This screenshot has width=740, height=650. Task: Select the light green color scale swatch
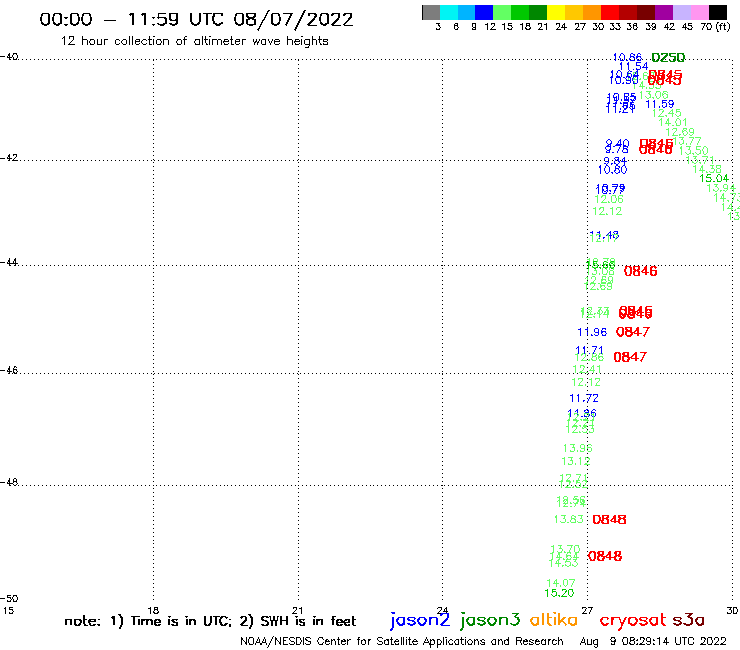click(502, 12)
